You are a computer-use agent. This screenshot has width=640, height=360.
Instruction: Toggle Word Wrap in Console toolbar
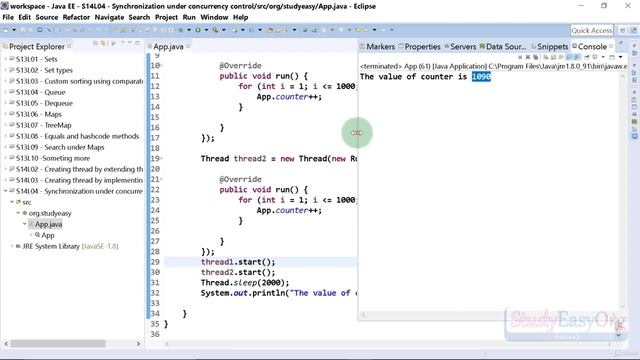[561, 57]
